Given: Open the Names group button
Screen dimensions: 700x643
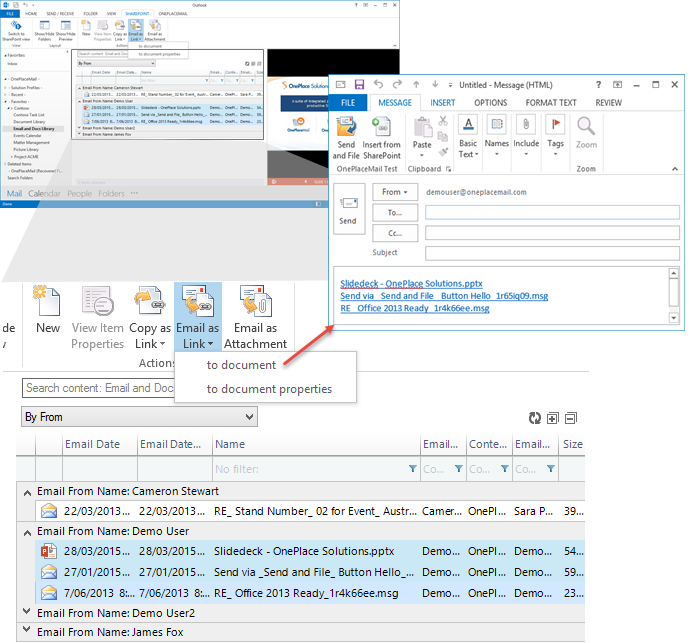Looking at the screenshot, I should pos(496,137).
